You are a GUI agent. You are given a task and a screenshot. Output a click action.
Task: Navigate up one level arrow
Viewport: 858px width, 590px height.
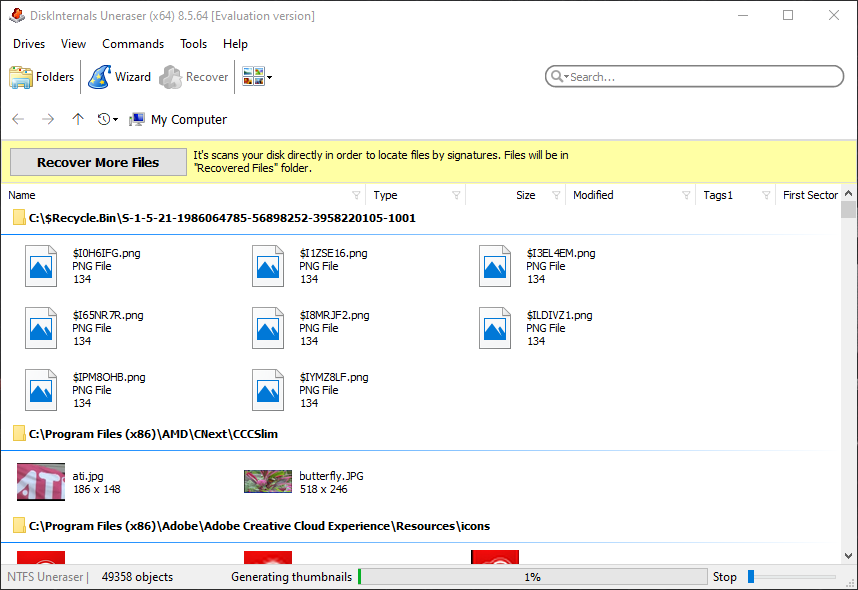coord(78,119)
